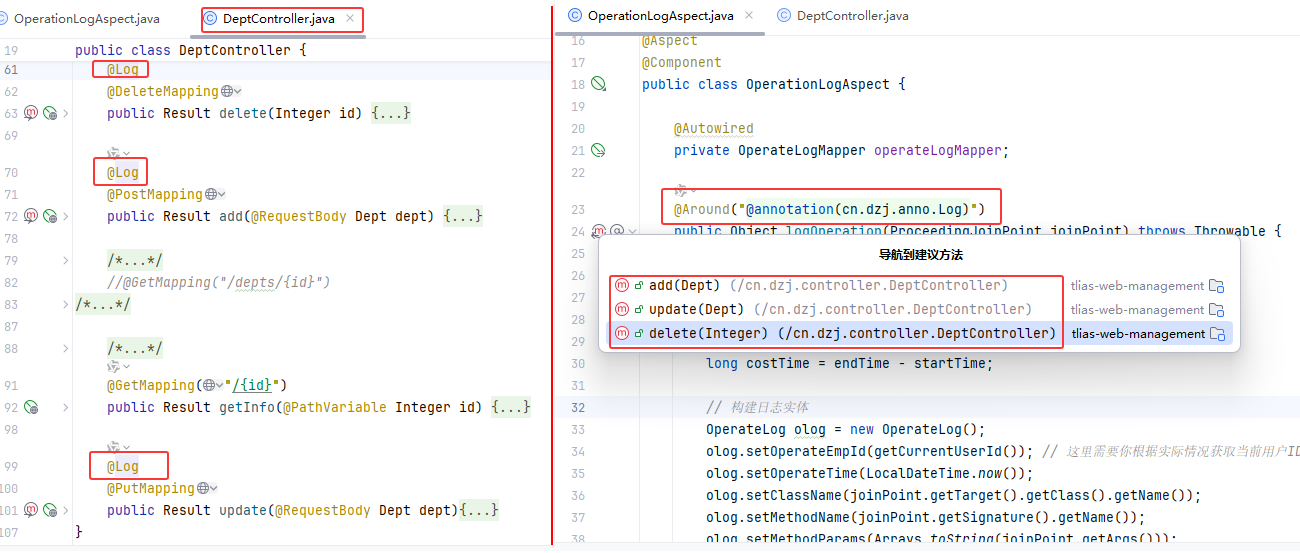The height and width of the screenshot is (553, 1300).
Task: Expand the folded update method body placeholder
Action: 478,510
